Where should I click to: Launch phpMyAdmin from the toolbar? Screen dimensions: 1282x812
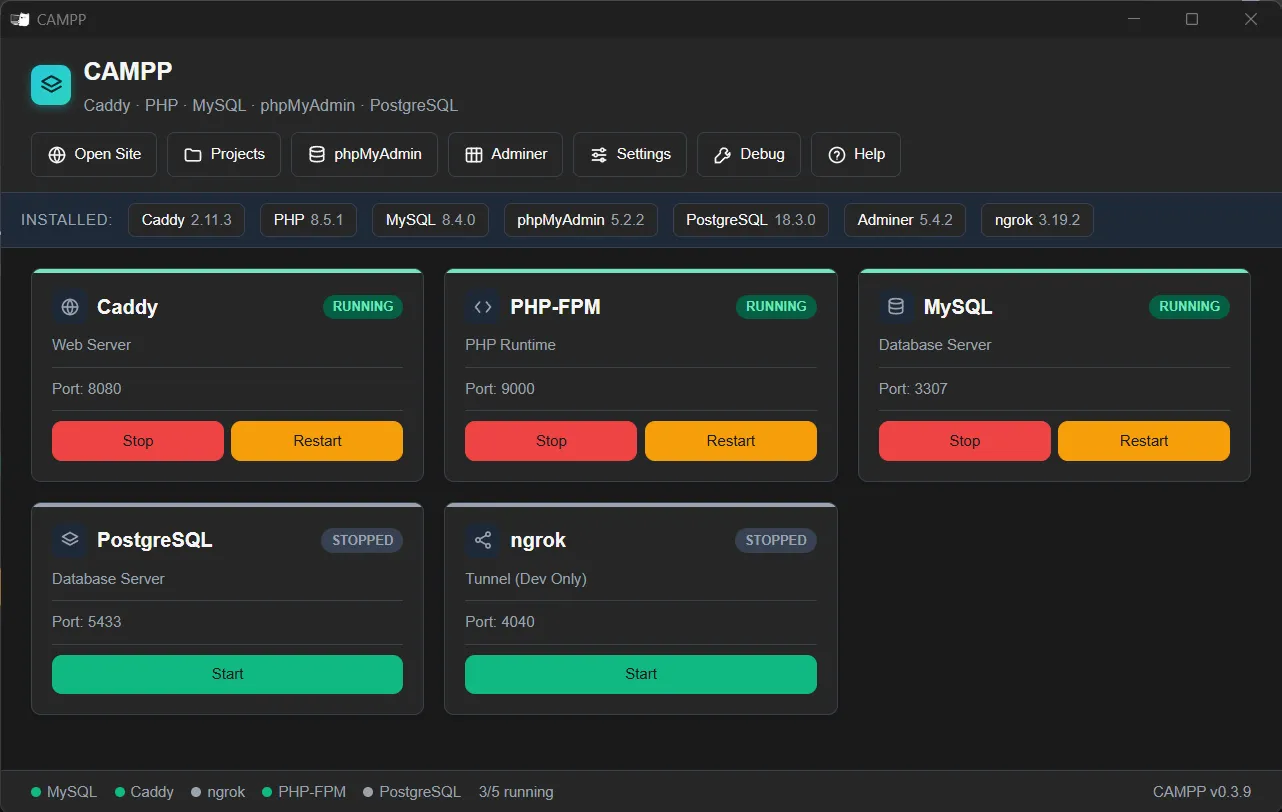pos(364,154)
